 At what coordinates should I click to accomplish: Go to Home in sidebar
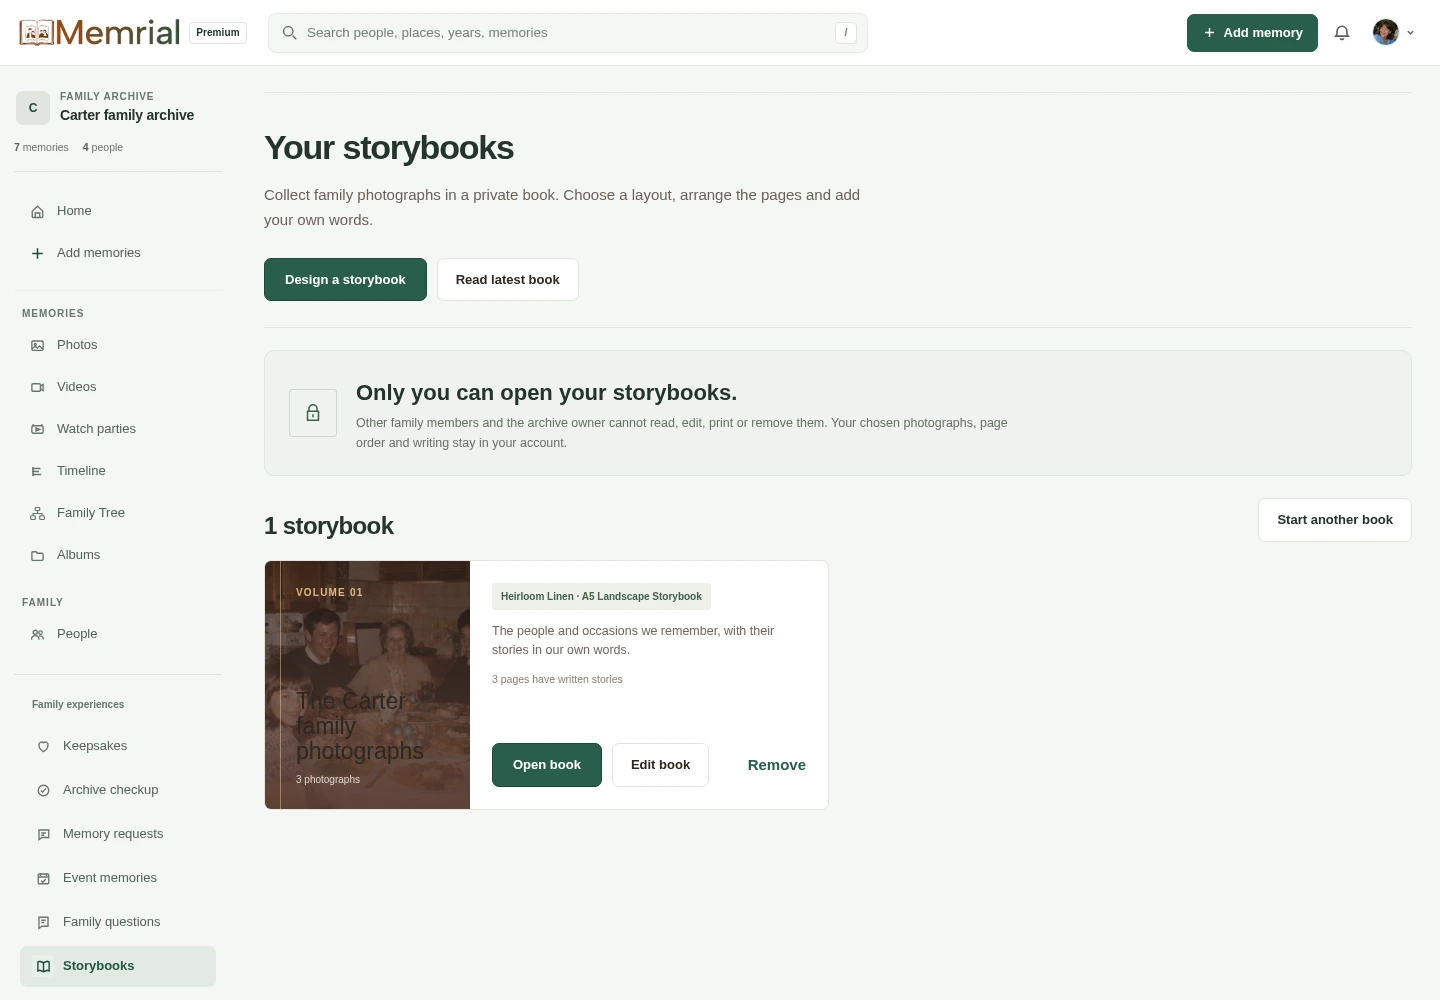coord(118,211)
